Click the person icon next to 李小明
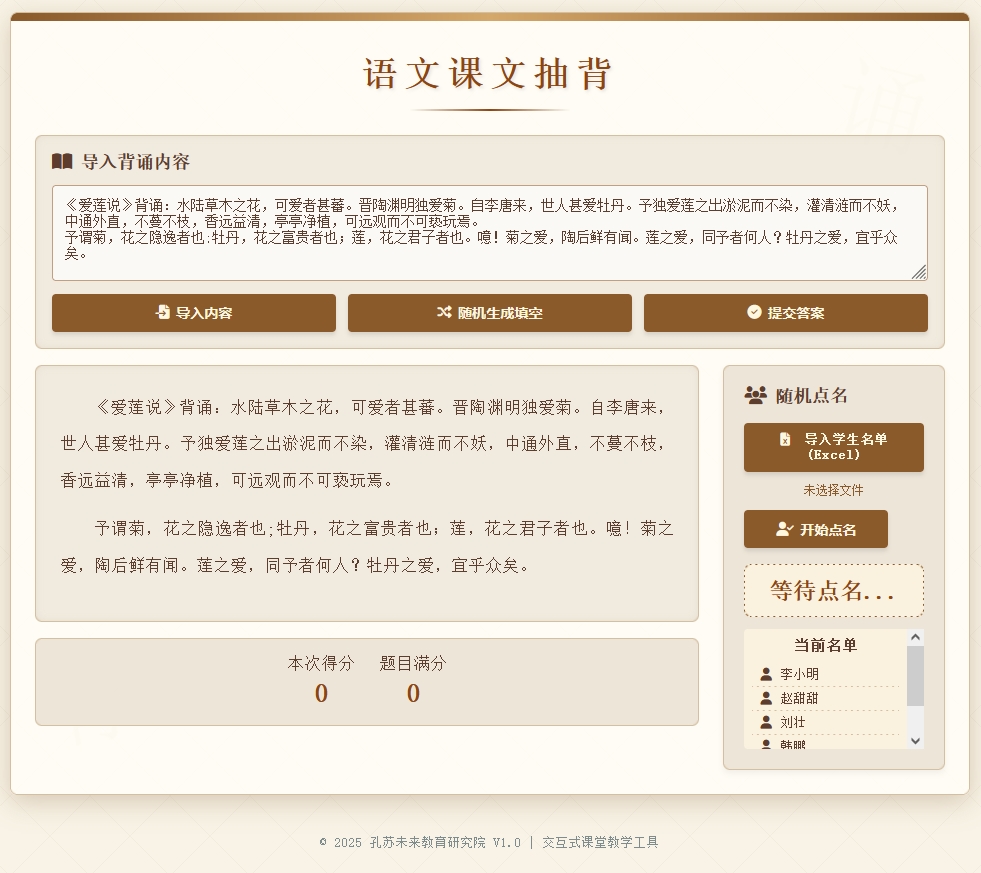This screenshot has width=981, height=873. coord(766,674)
